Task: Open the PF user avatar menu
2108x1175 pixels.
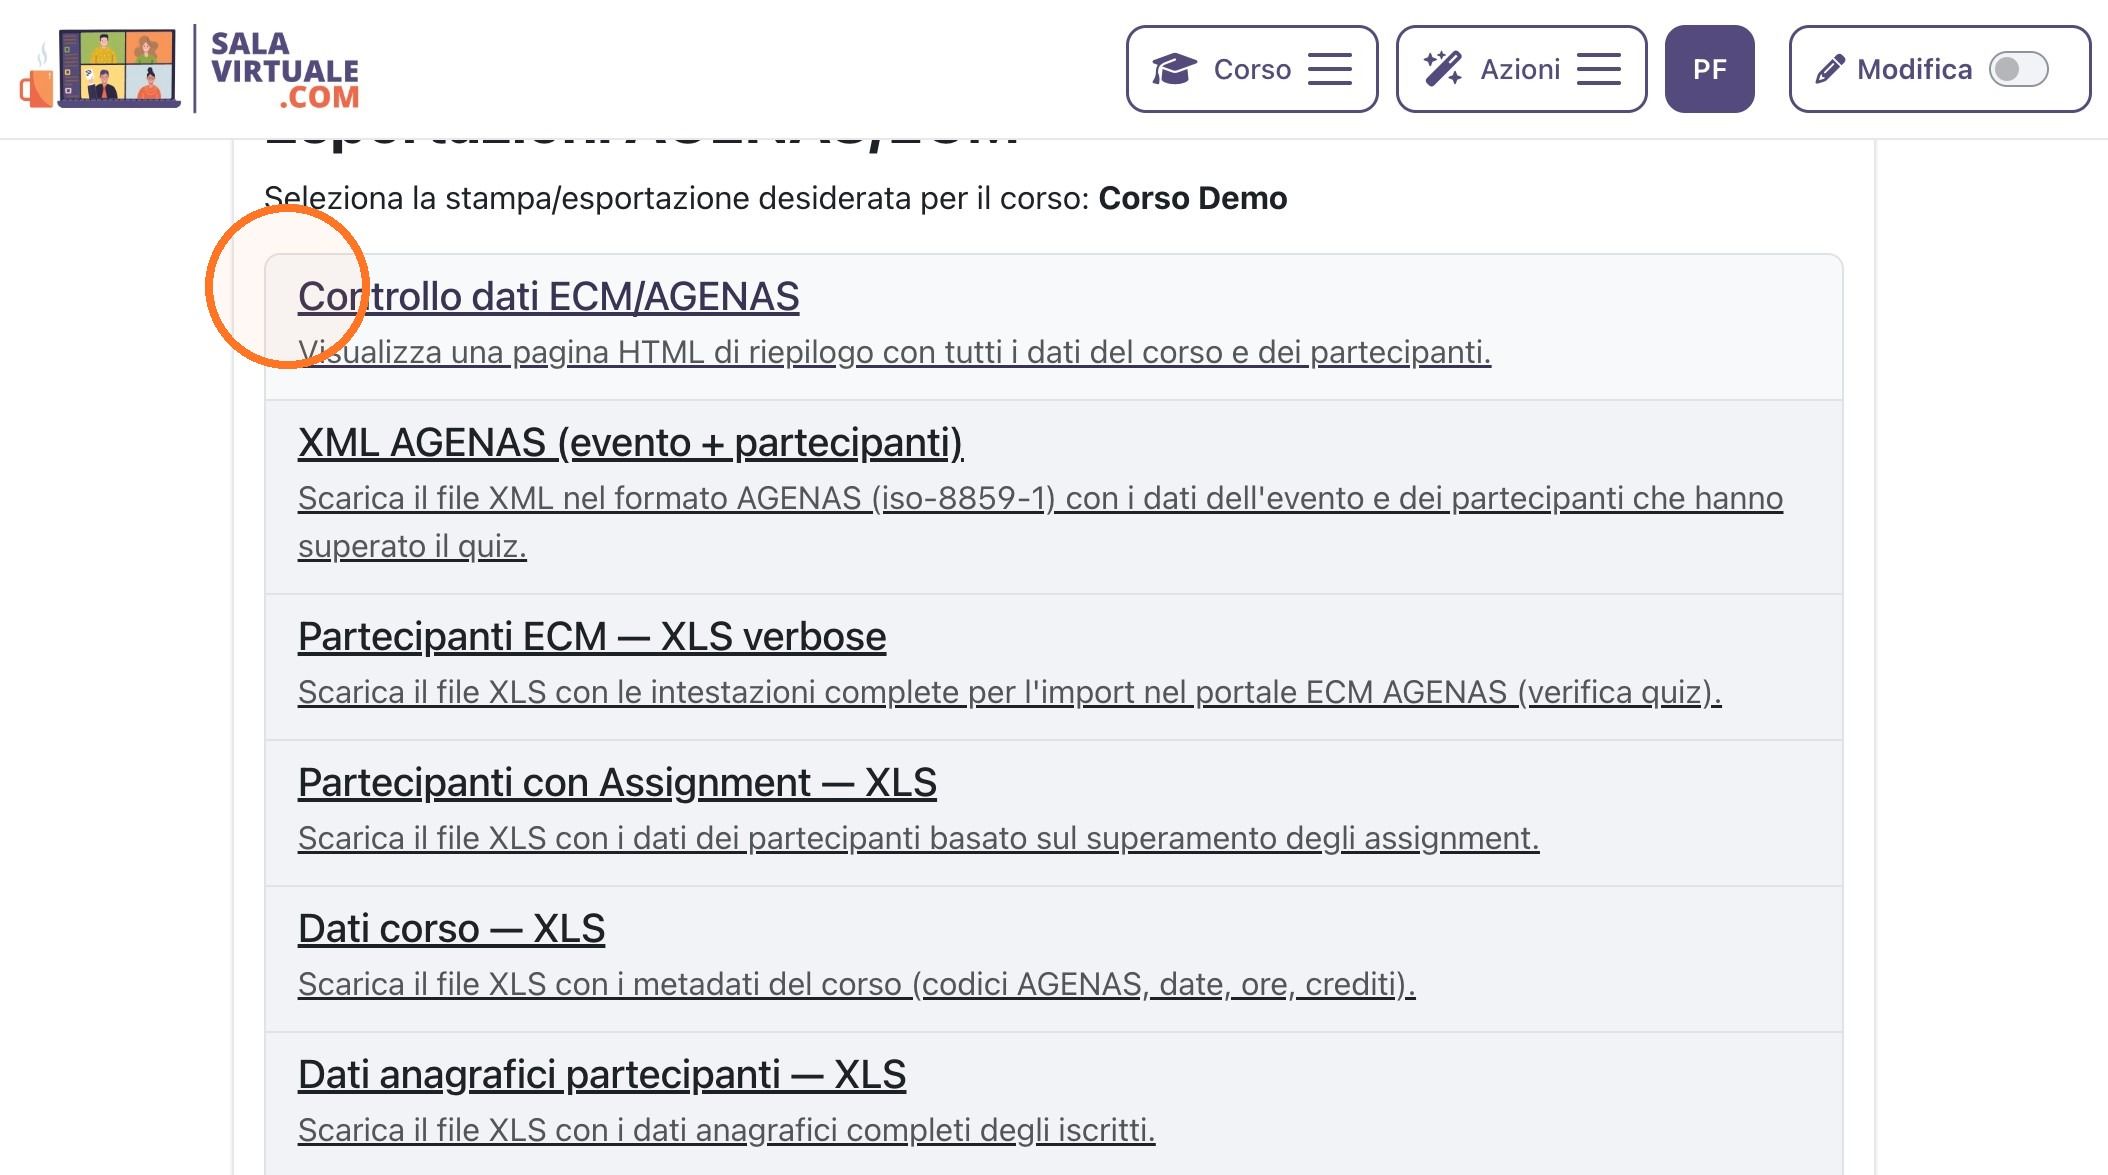Action: [x=1709, y=69]
